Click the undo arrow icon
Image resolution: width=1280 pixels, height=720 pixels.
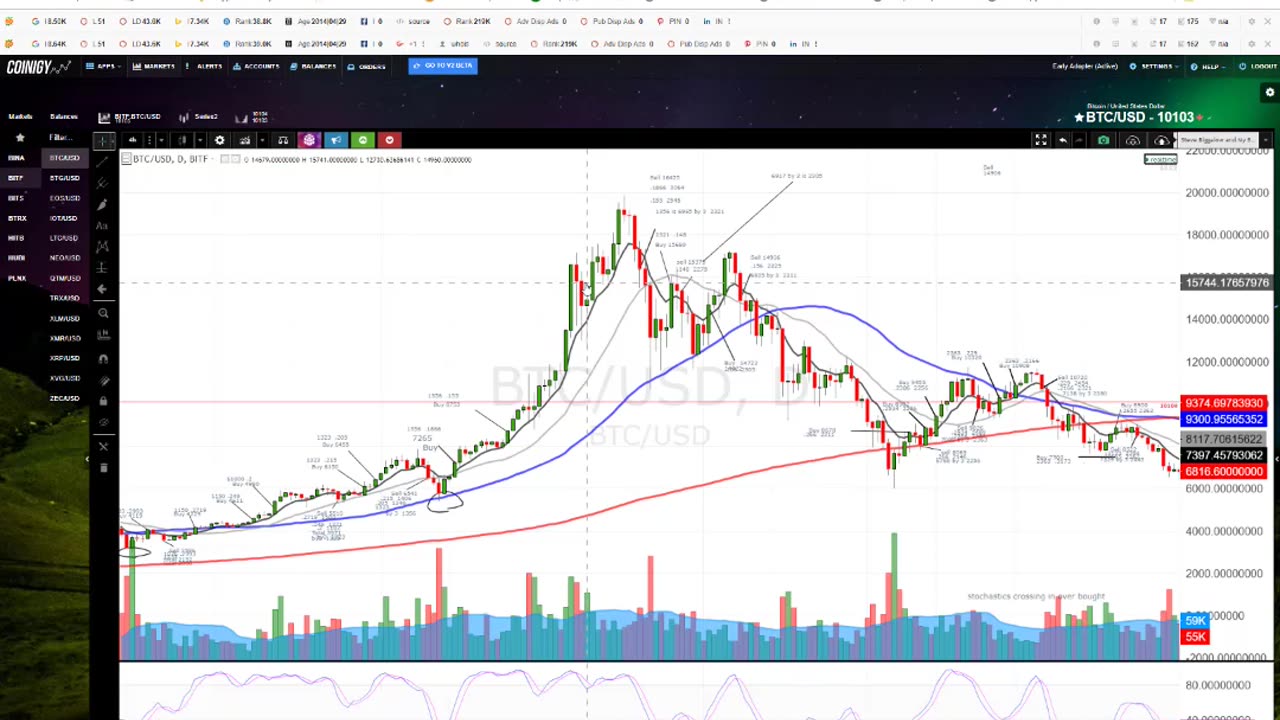1063,140
